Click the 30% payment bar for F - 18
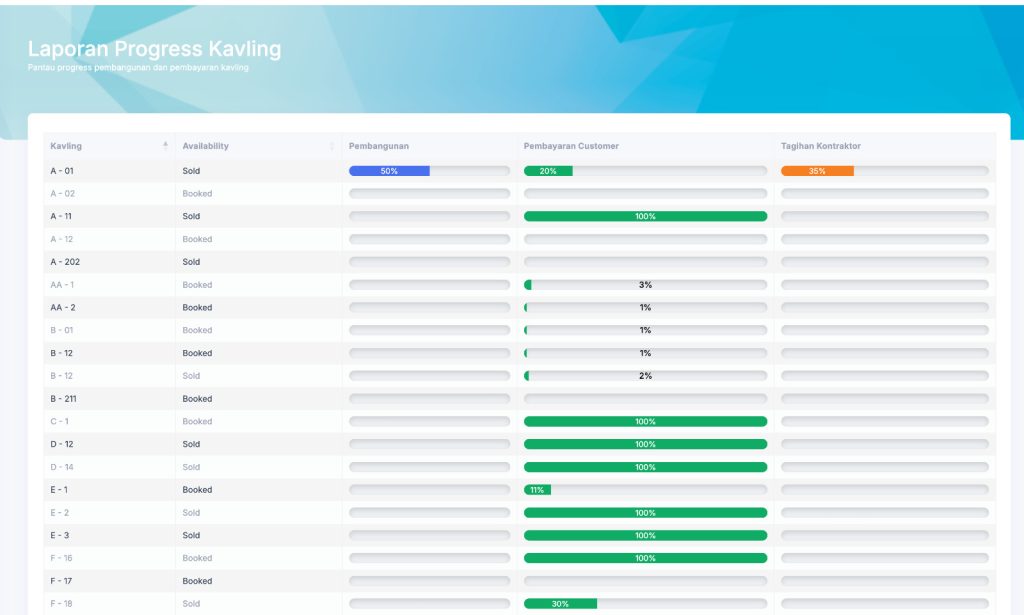 click(x=560, y=604)
